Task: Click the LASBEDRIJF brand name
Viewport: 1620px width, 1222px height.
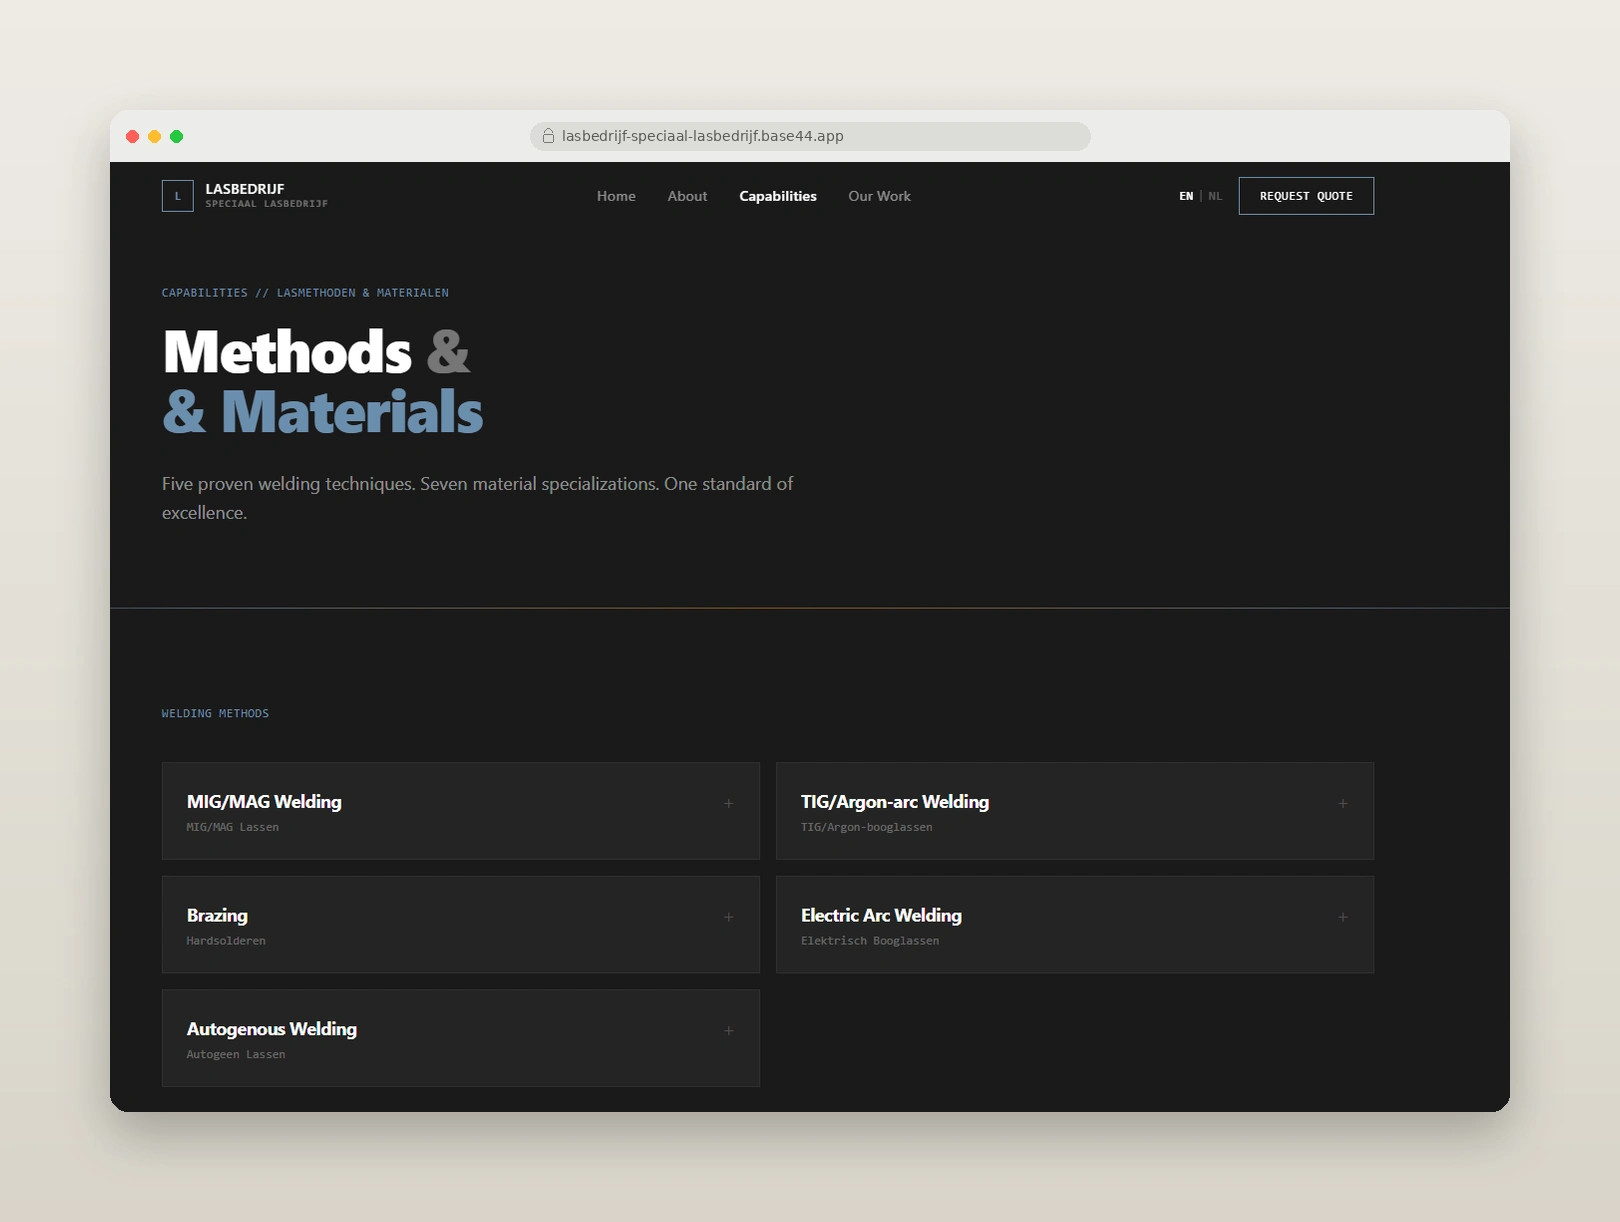Action: [x=245, y=189]
